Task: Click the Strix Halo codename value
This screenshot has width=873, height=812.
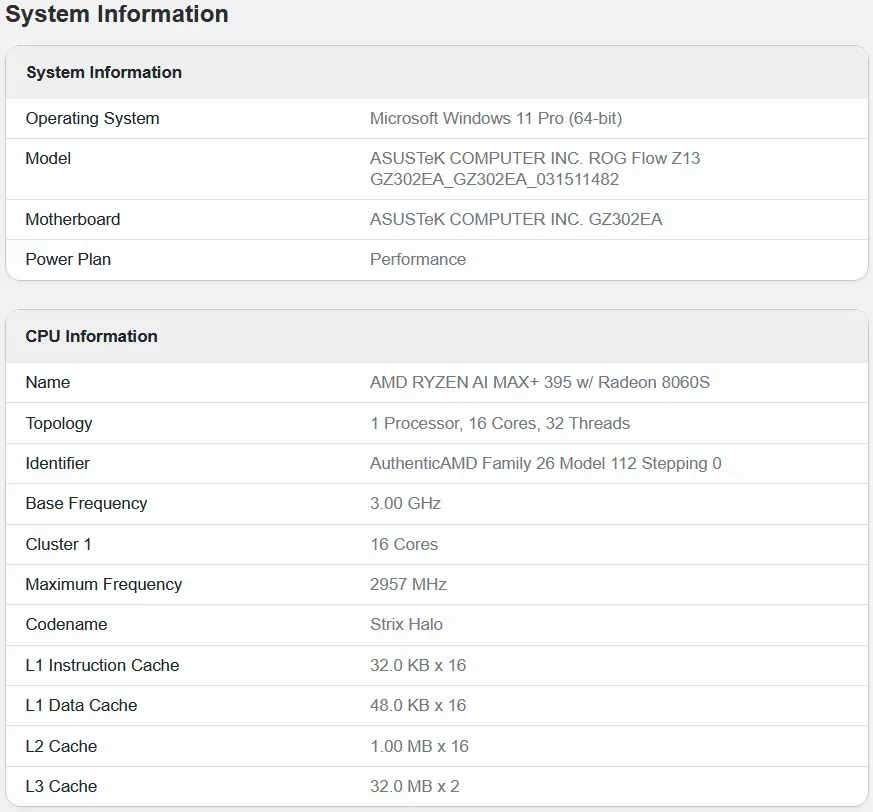Action: tap(406, 624)
